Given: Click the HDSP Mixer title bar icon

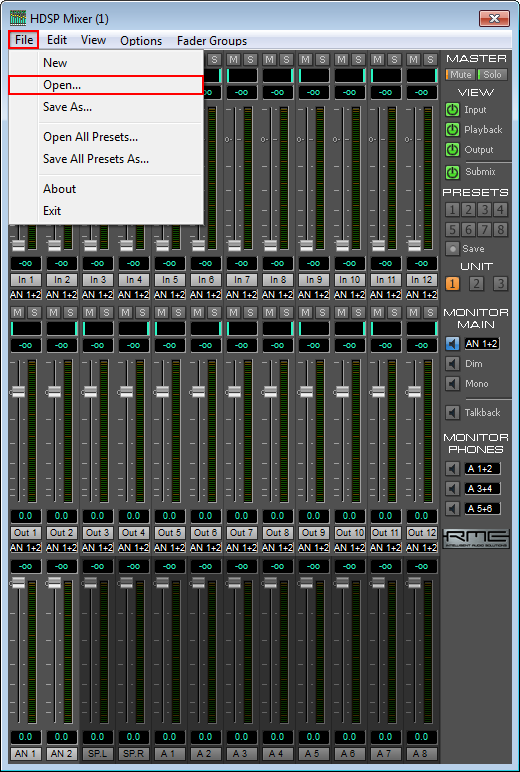Looking at the screenshot, I should point(18,19).
